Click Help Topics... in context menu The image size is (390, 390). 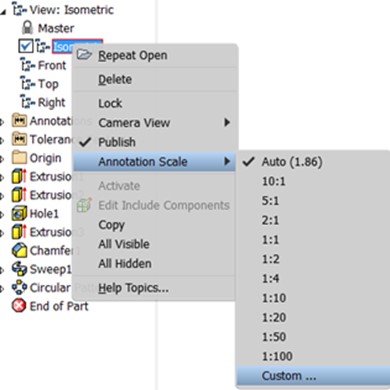click(133, 288)
